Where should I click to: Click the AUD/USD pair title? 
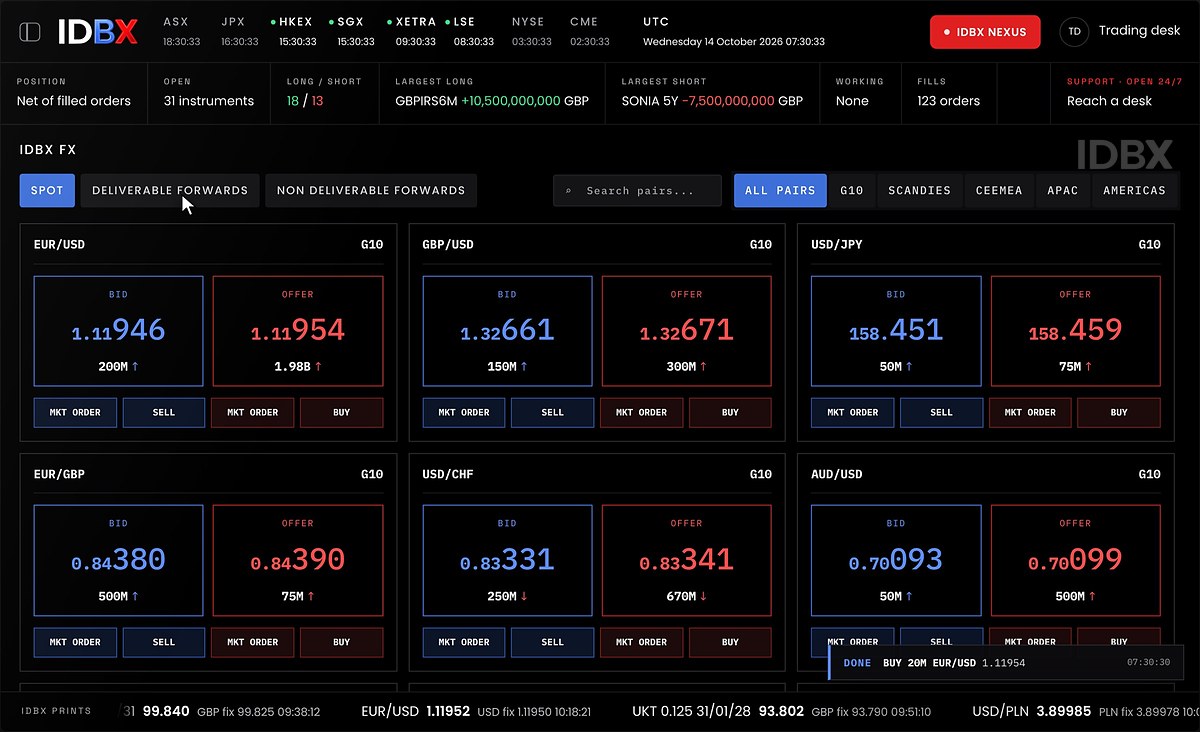click(x=837, y=475)
